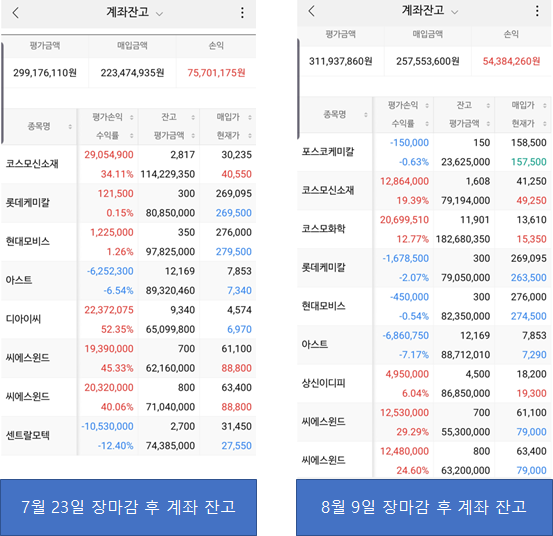Go back in left account balance screen
Screen dimensions: 553x536
16,13
